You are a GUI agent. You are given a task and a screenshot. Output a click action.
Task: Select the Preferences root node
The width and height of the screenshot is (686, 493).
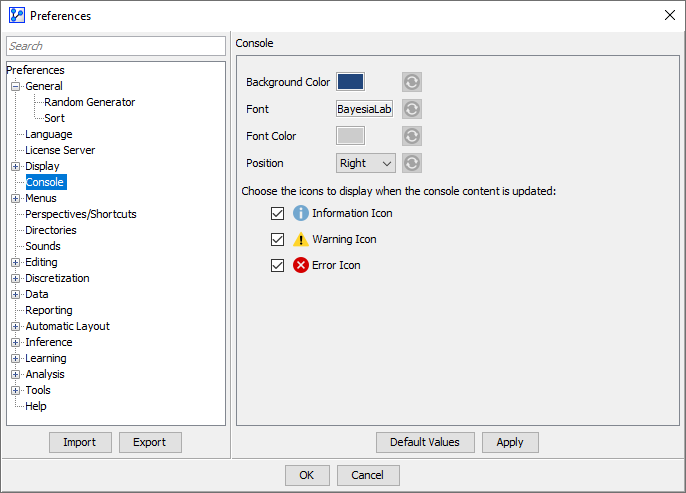pos(35,70)
